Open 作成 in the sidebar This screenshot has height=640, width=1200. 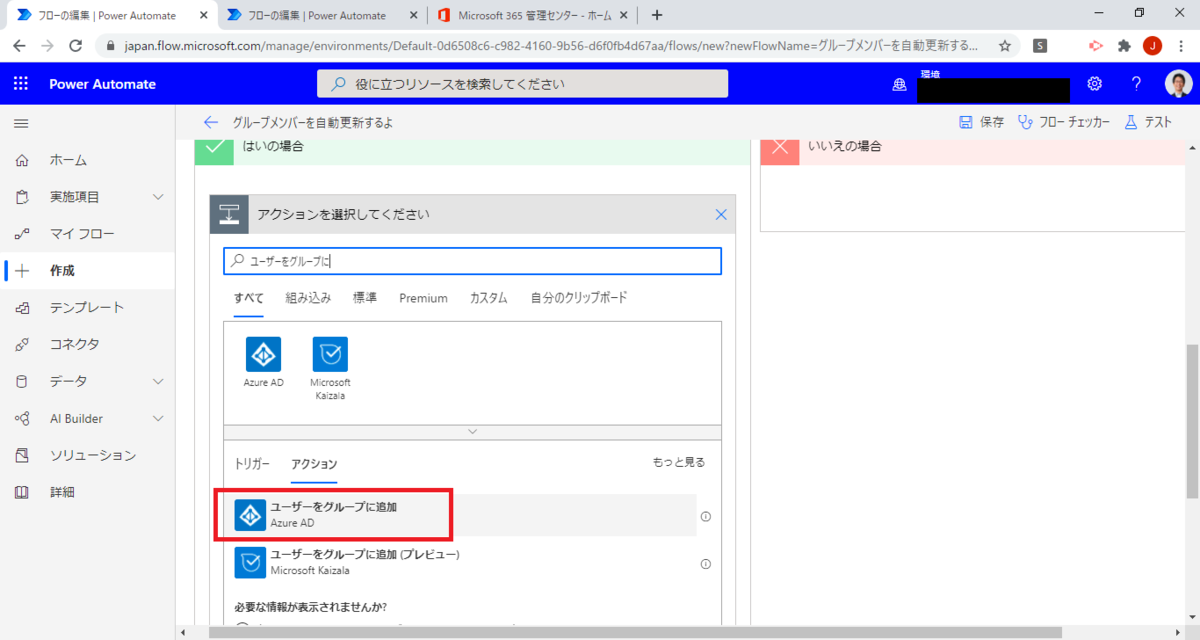[87, 271]
